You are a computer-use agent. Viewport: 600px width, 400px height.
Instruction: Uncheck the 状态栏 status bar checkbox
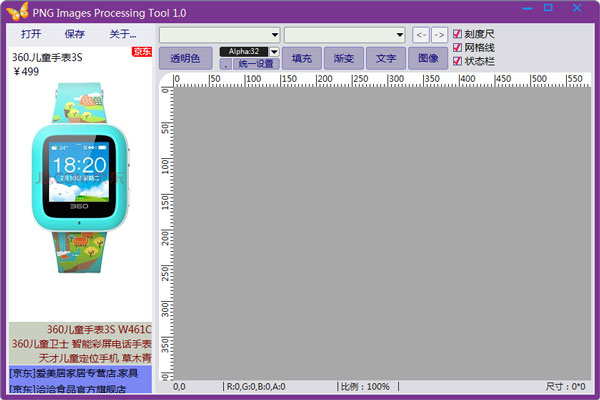(x=458, y=61)
